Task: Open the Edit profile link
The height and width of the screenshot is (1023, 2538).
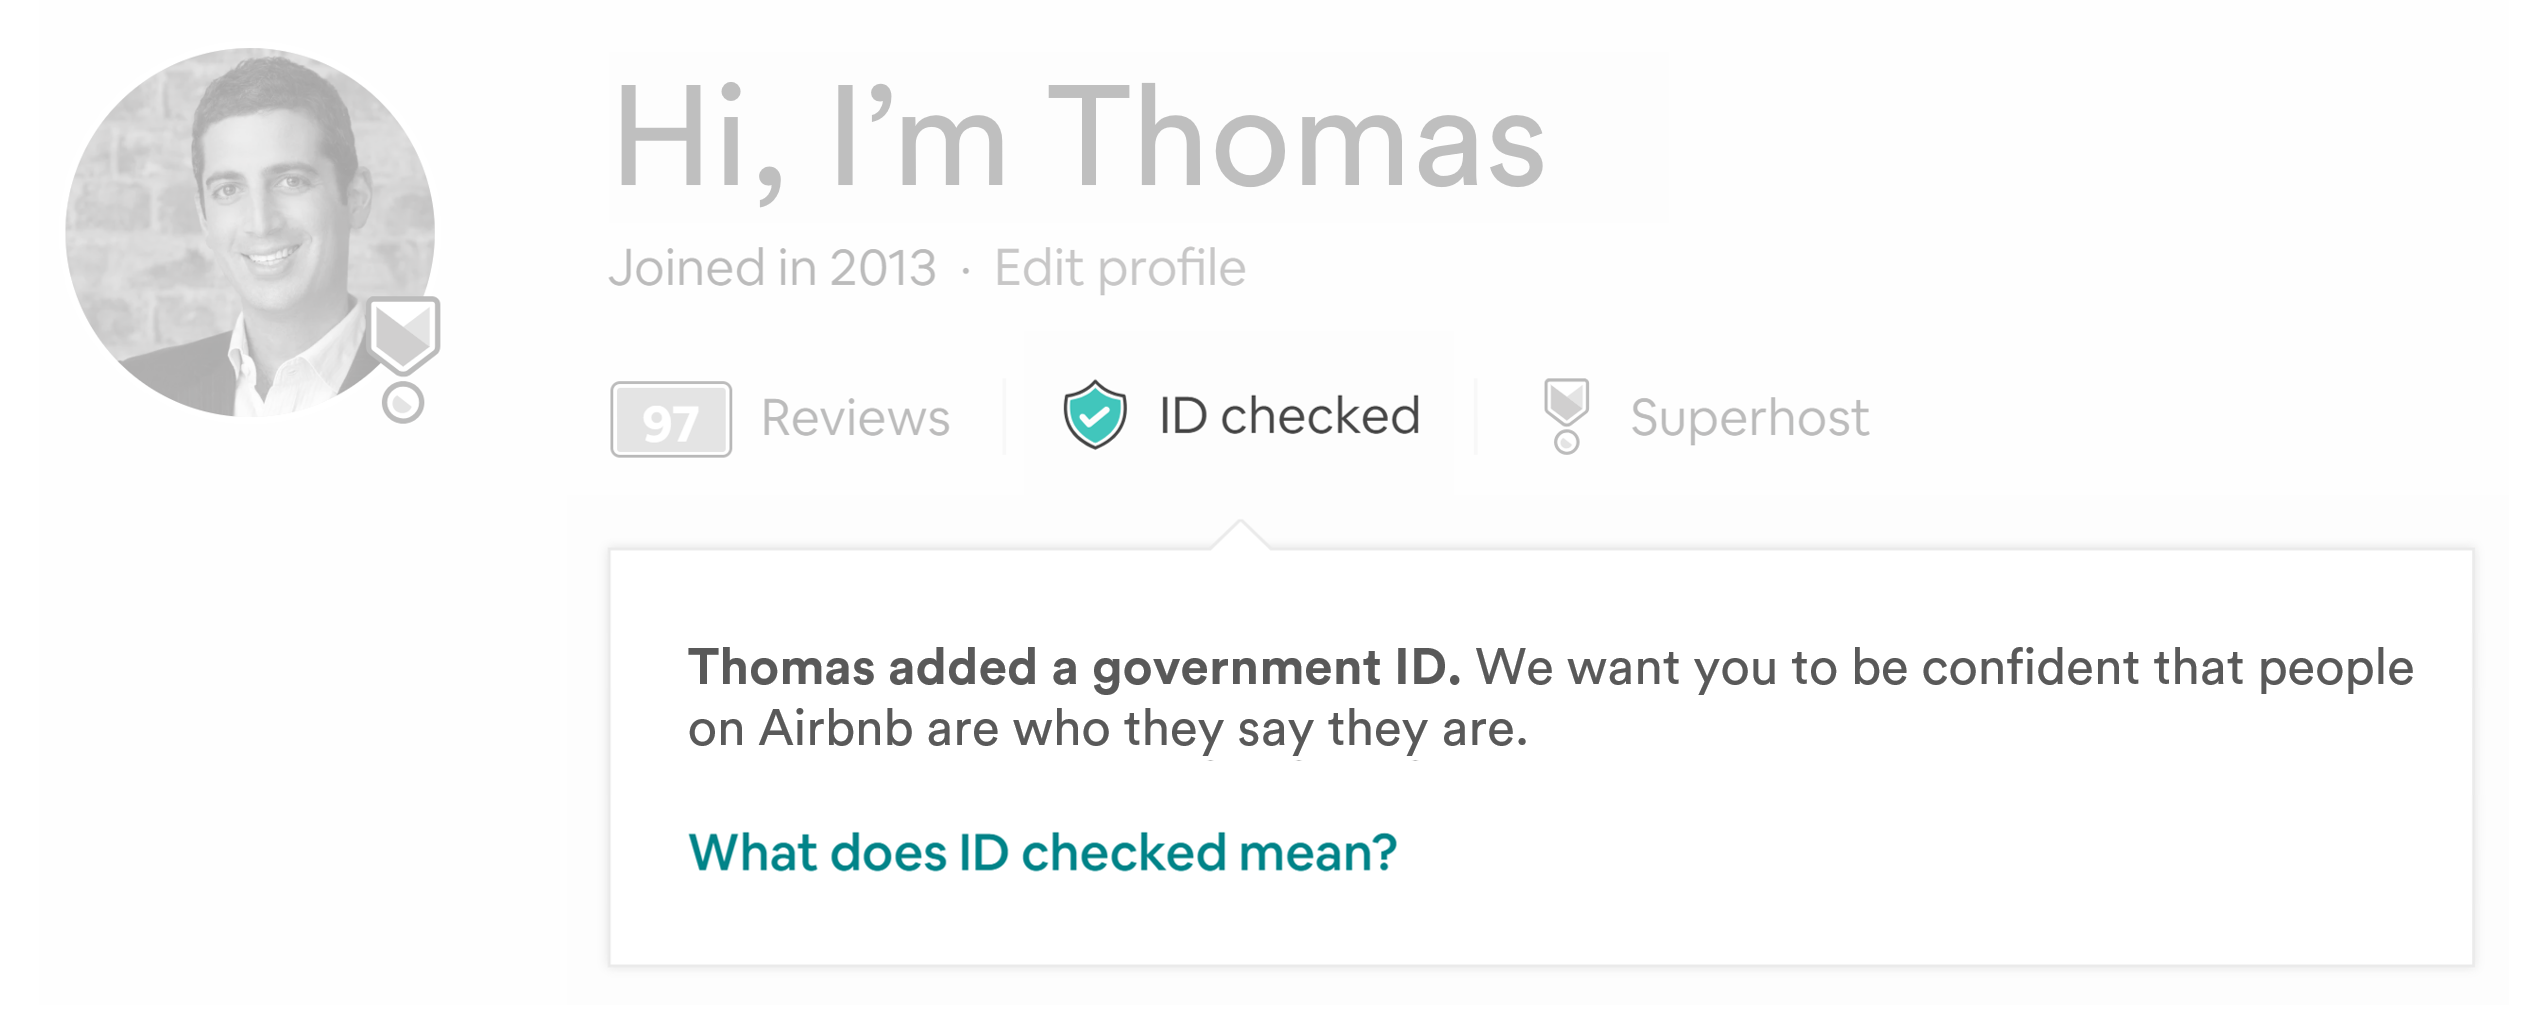Action: click(1120, 268)
